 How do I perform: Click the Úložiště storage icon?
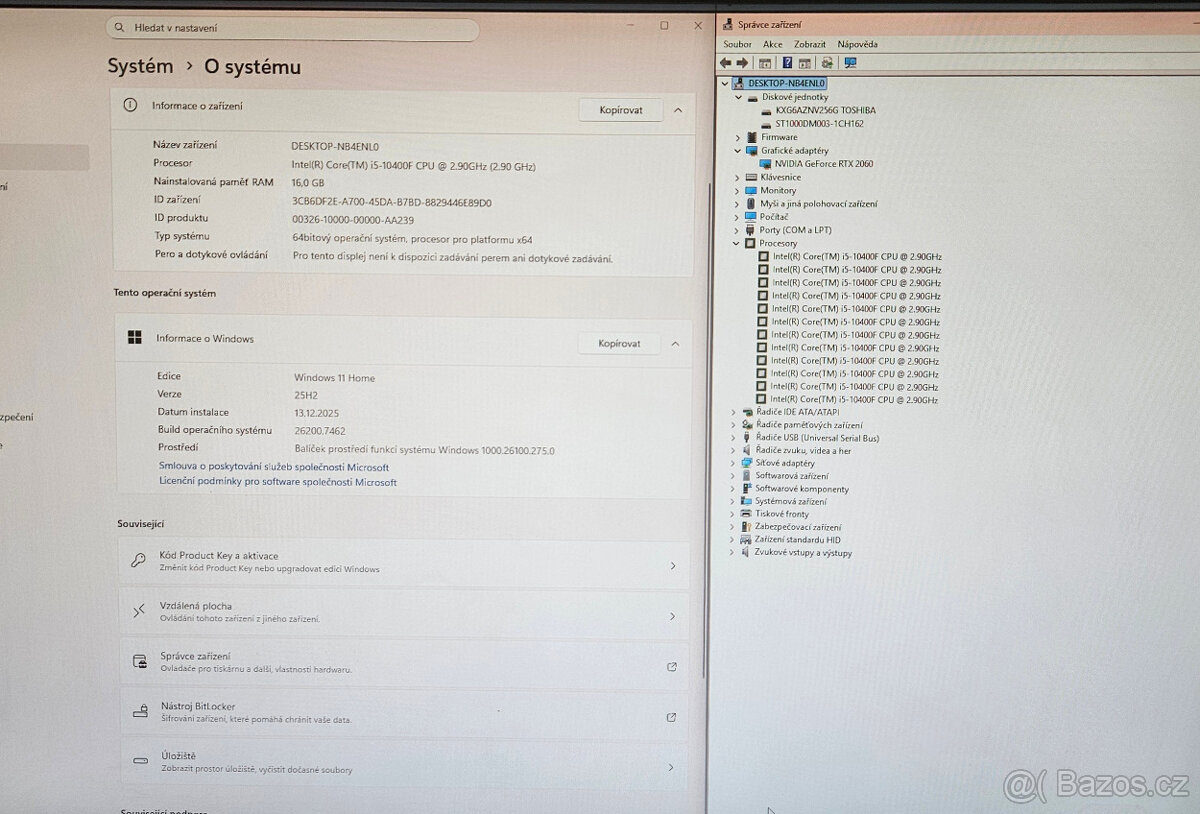(140, 761)
